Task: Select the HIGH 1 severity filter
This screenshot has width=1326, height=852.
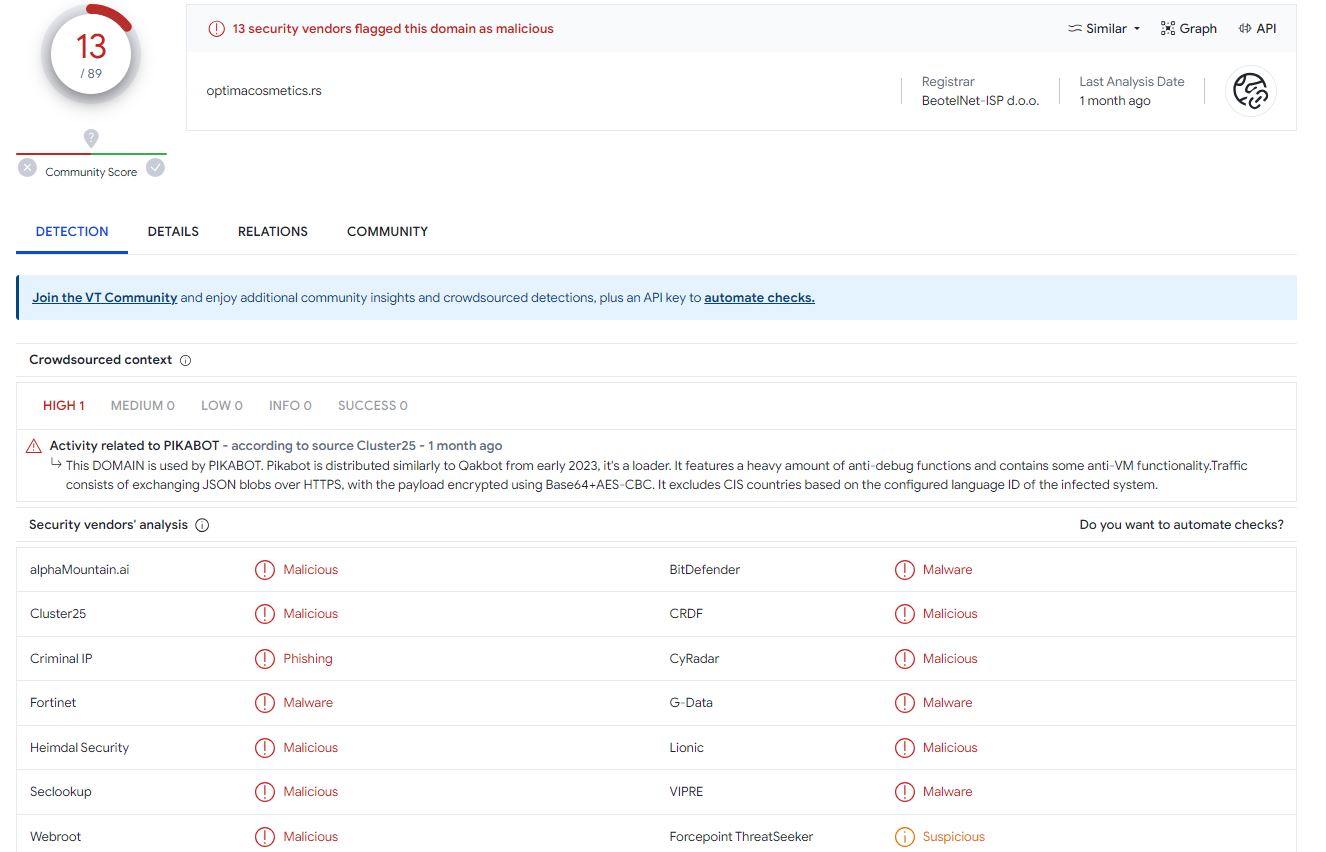Action: (x=64, y=406)
